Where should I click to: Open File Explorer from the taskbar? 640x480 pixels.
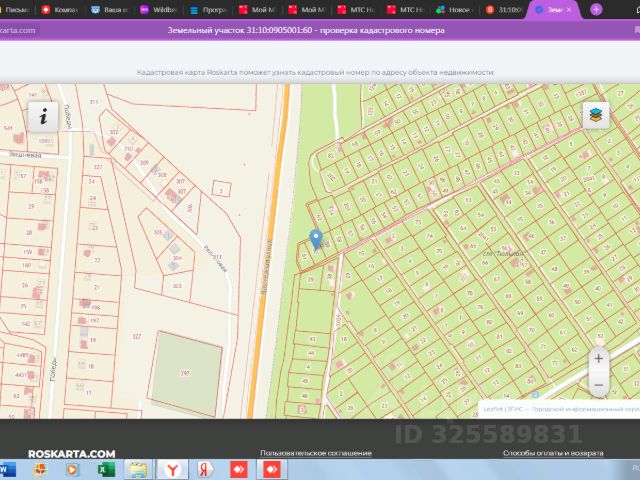(x=138, y=470)
